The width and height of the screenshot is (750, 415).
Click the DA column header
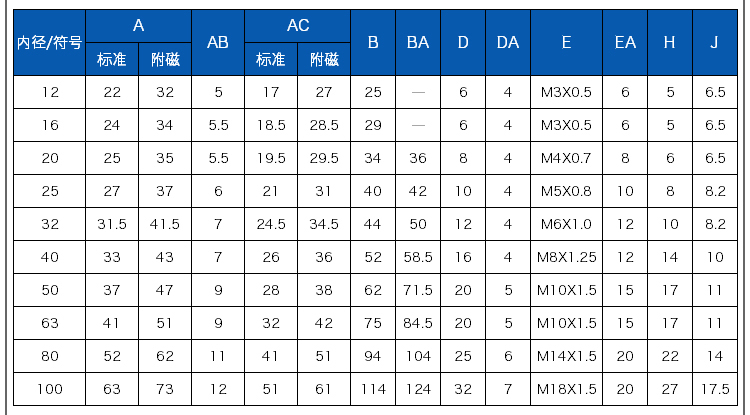[x=508, y=42]
